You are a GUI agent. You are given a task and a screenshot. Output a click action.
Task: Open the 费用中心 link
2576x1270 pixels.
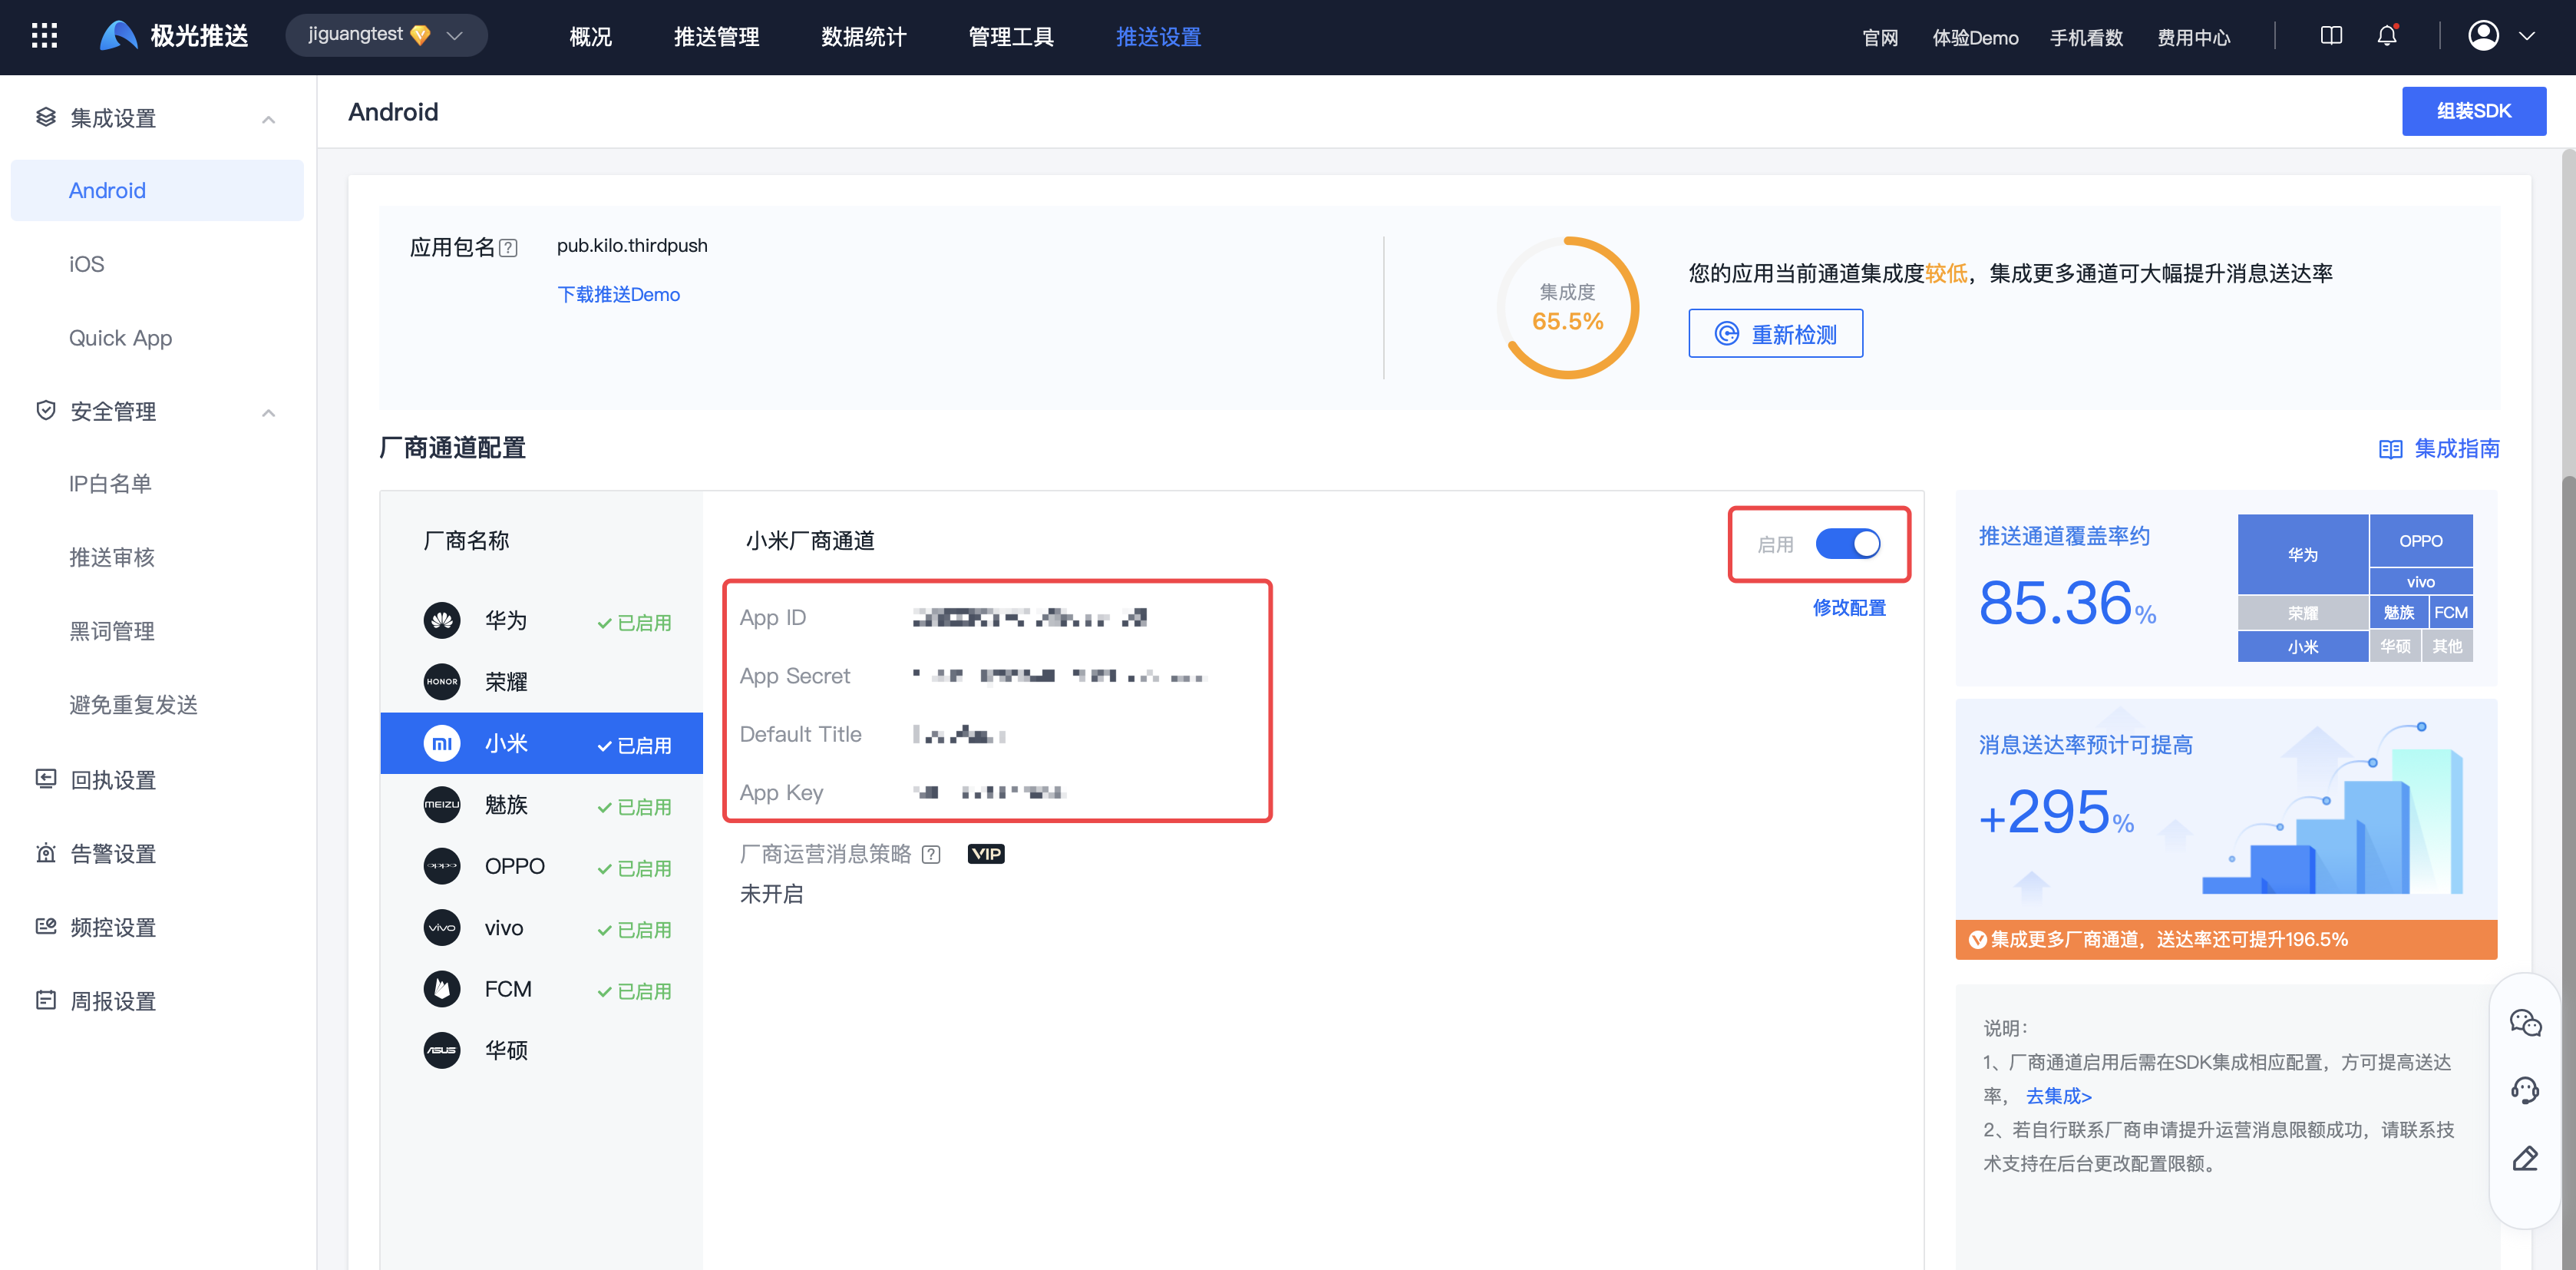point(2193,37)
